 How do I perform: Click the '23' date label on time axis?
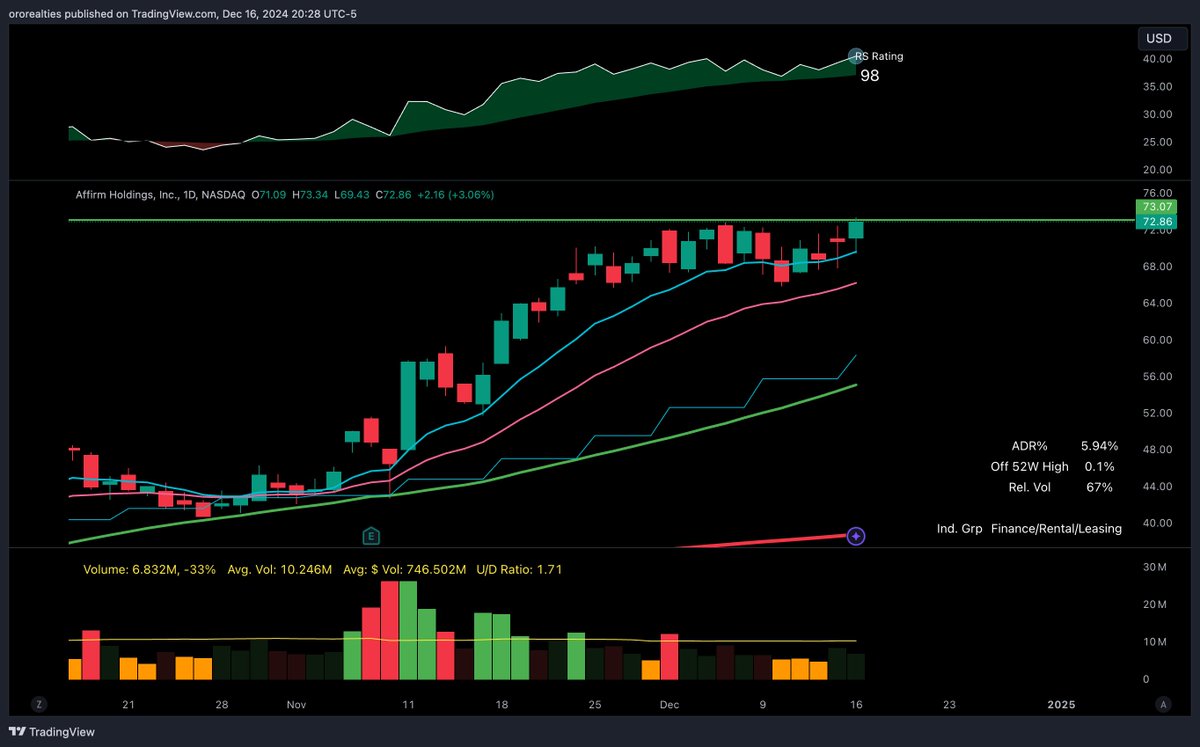point(949,705)
